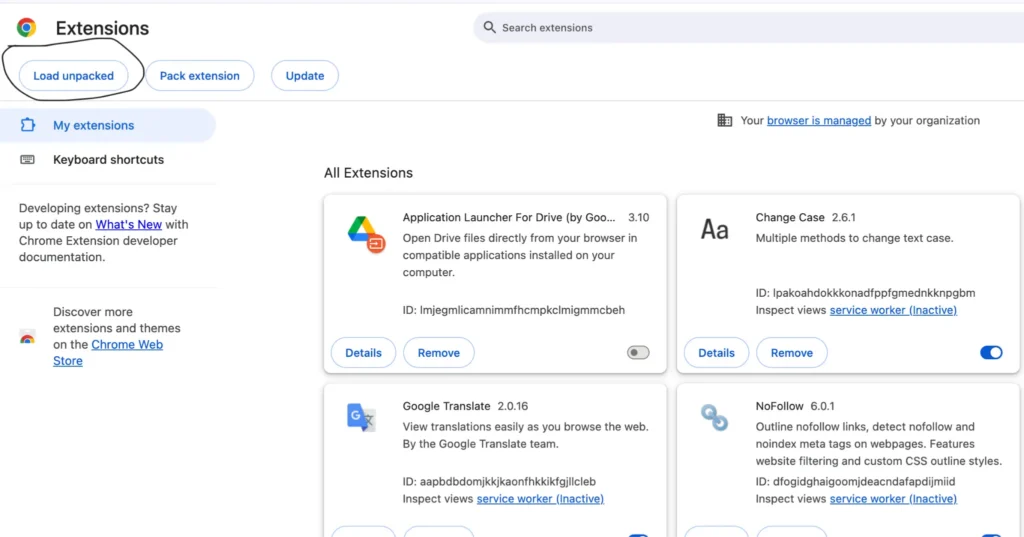This screenshot has width=1024, height=537.
Task: Open the Keyboard shortcuts section
Action: click(108, 159)
